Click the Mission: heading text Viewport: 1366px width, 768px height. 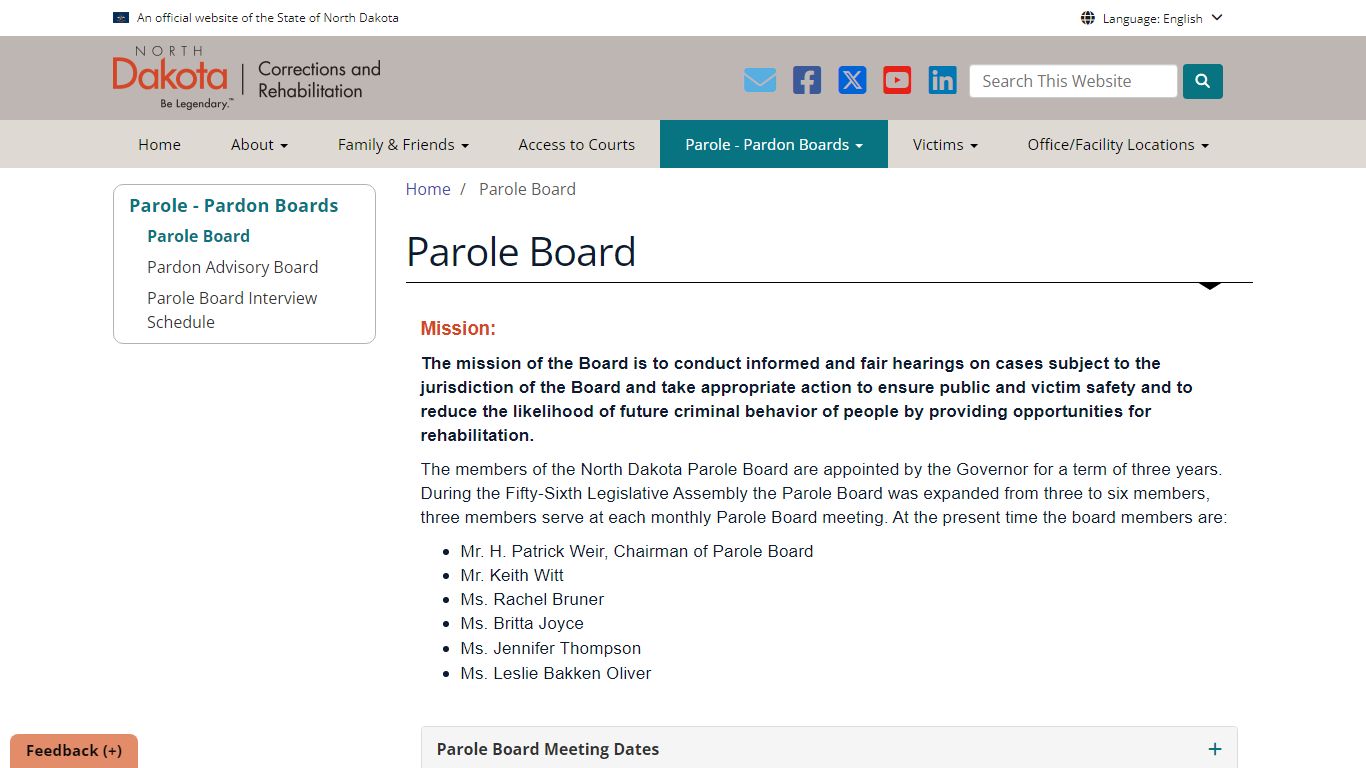(458, 328)
